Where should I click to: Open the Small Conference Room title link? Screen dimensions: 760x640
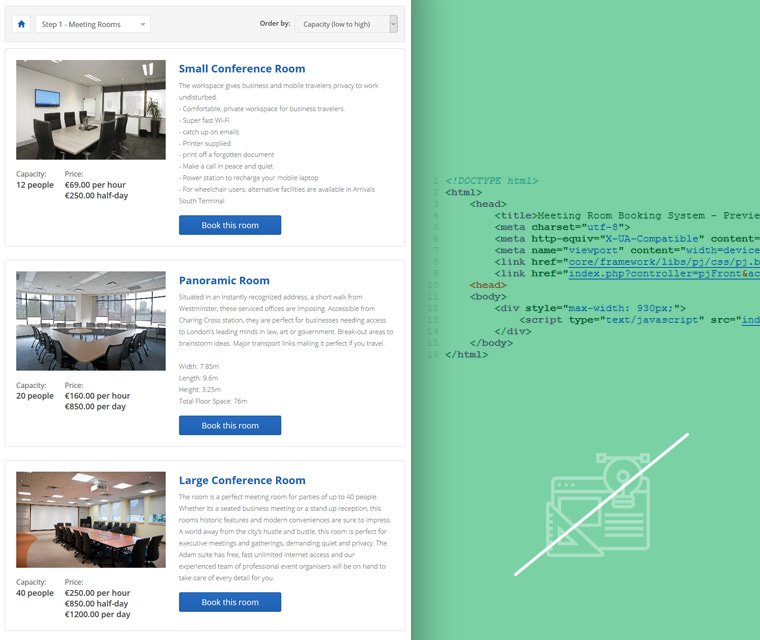point(242,69)
